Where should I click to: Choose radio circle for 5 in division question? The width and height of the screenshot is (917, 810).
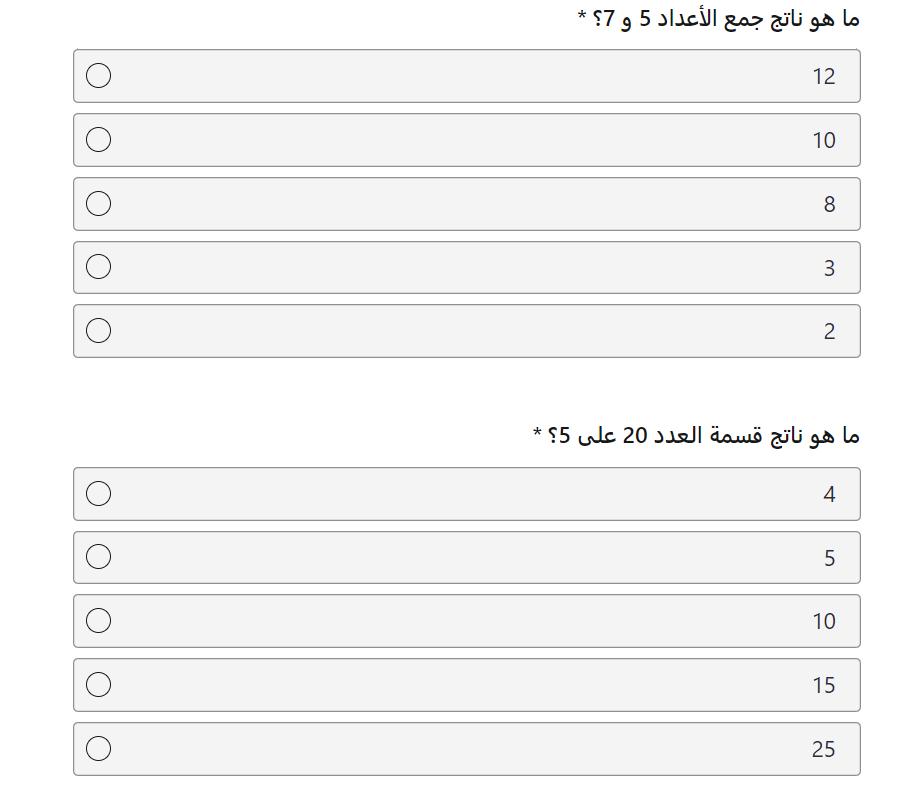98,557
